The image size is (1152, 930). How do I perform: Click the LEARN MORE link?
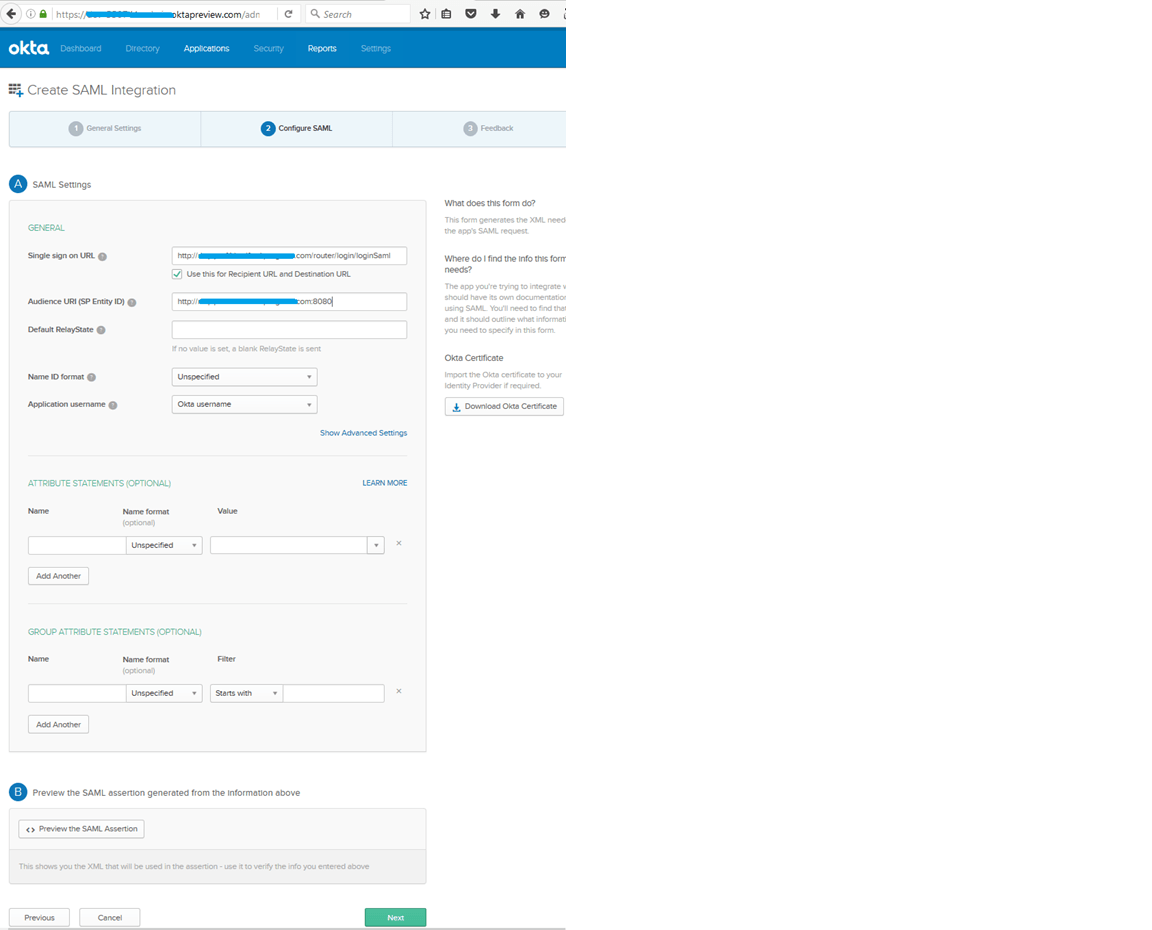tap(384, 483)
